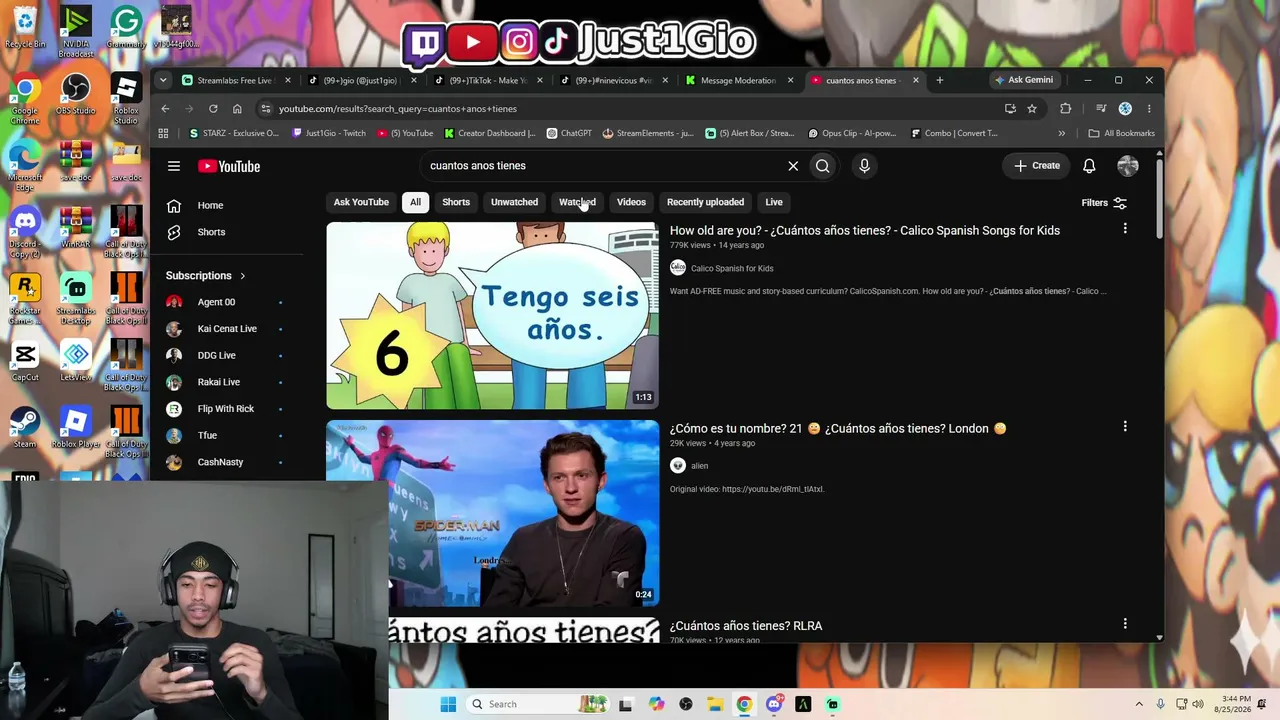This screenshot has height=720, width=1280.
Task: Open YouTube notifications bell
Action: tap(1089, 166)
